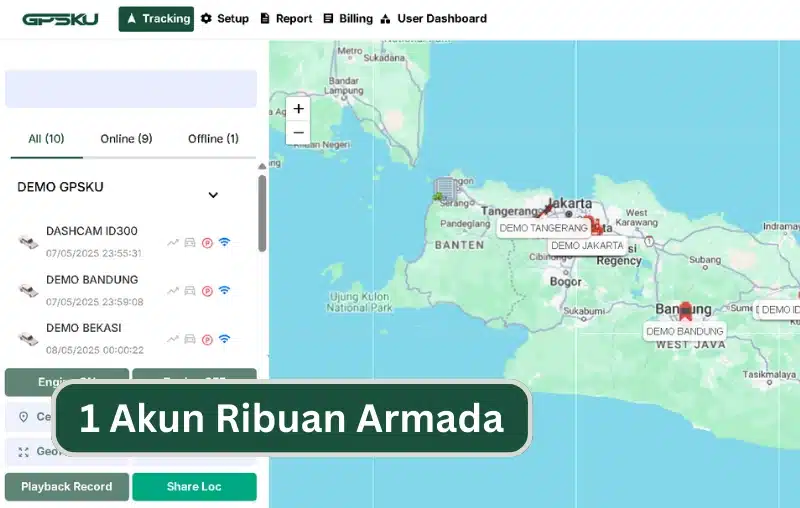Click DEMO BANDUNG trend chart icon

[x=173, y=291]
